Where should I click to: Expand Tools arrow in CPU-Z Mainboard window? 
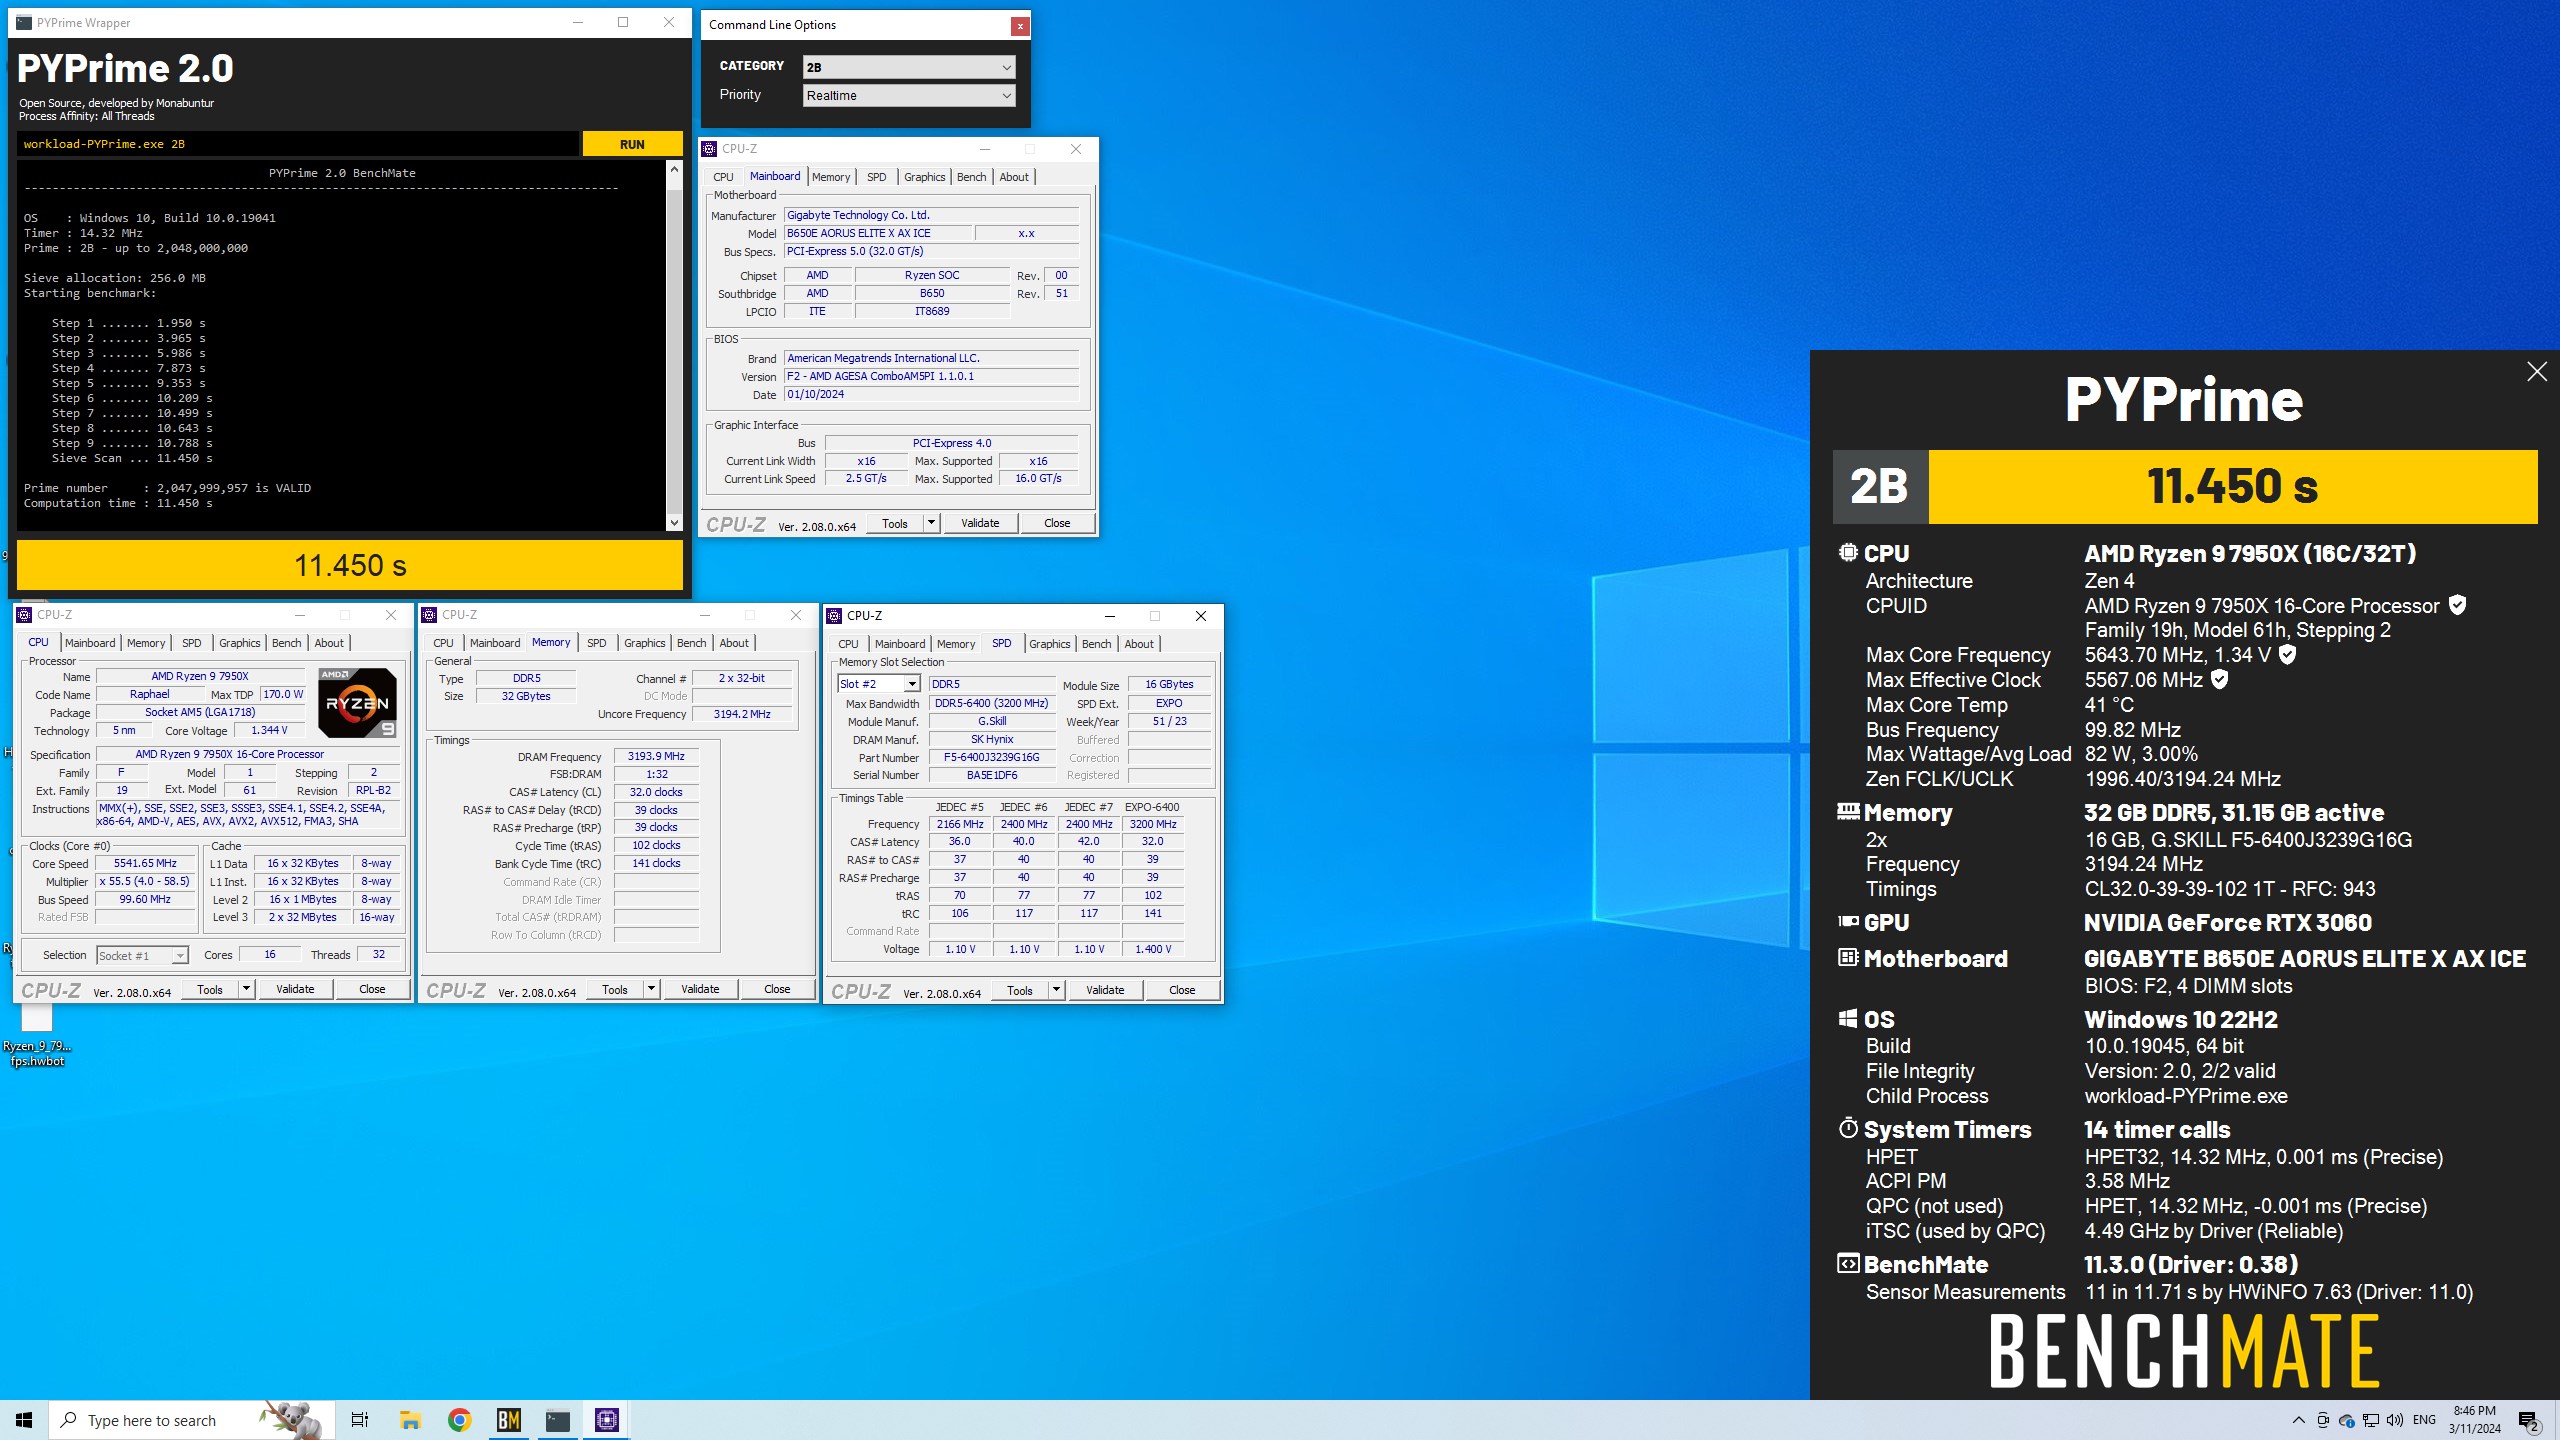(932, 523)
